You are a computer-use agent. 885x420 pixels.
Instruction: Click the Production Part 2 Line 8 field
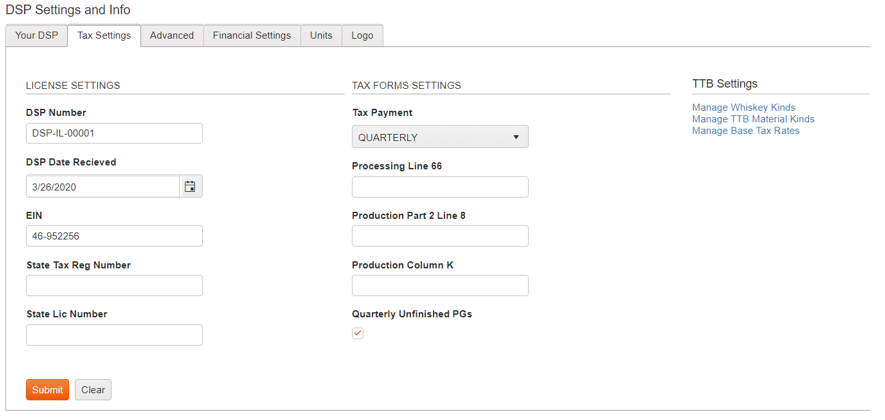tap(440, 236)
